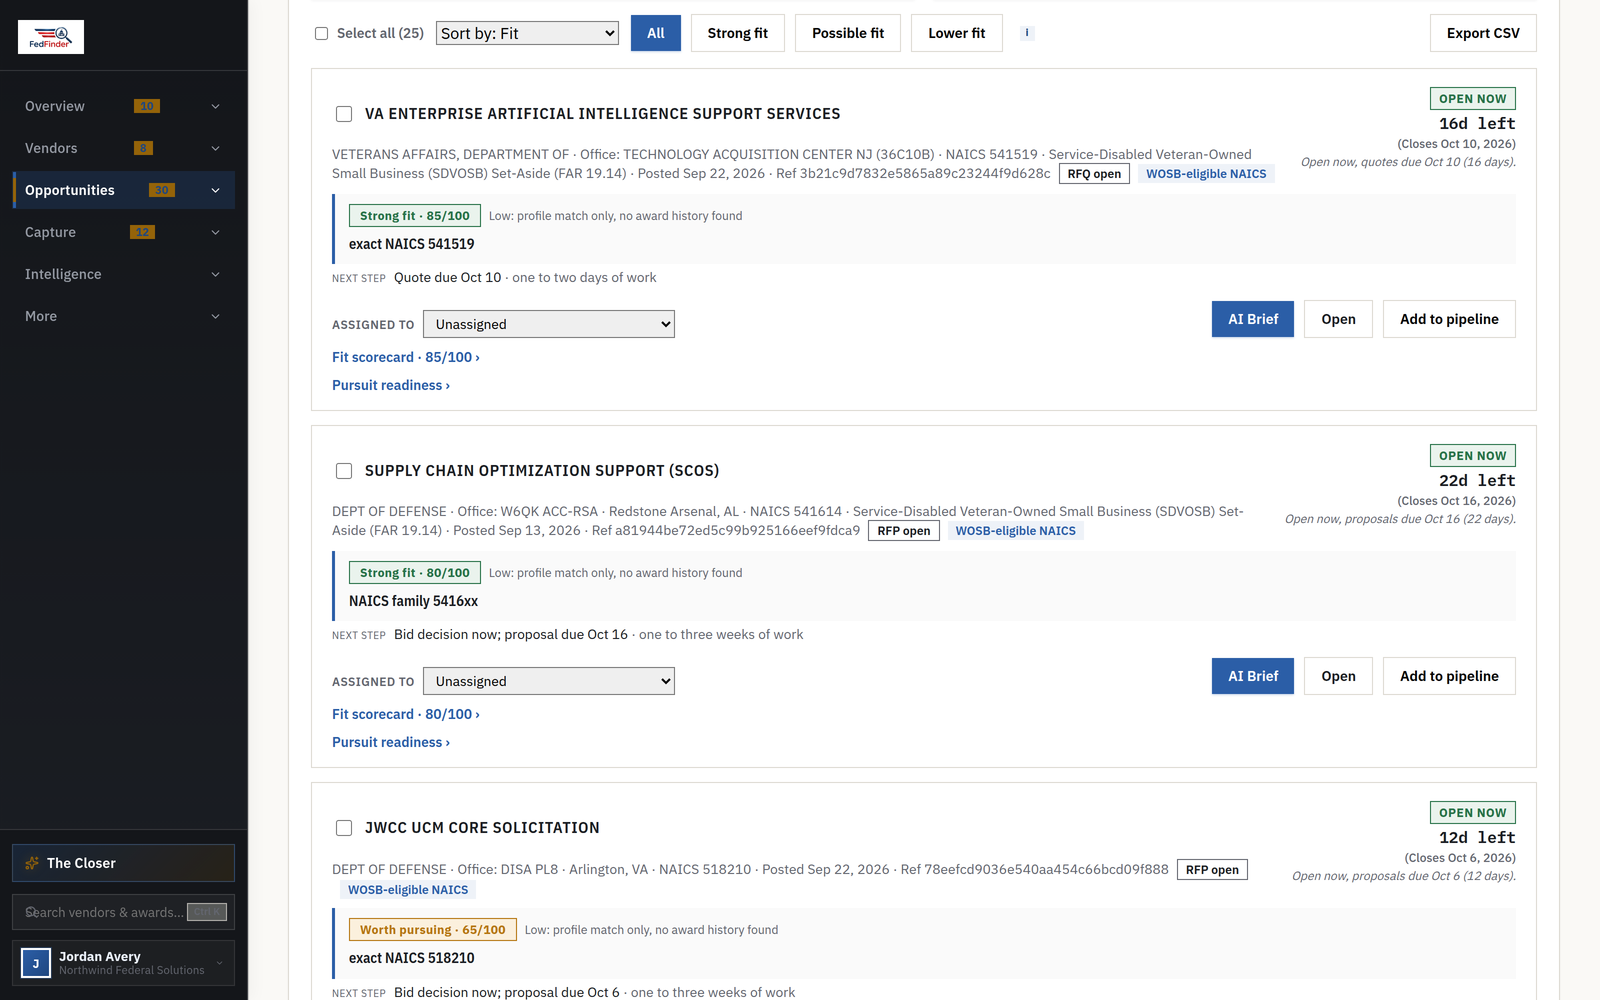1600x1000 pixels.
Task: Expand the Overview sidebar chevron
Action: point(215,106)
